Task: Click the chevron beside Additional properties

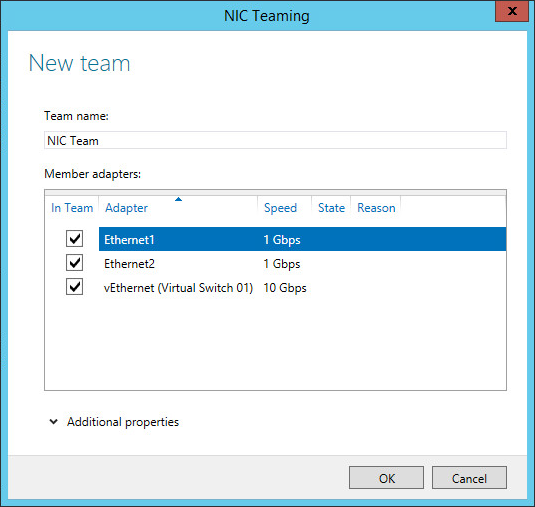Action: coord(54,422)
